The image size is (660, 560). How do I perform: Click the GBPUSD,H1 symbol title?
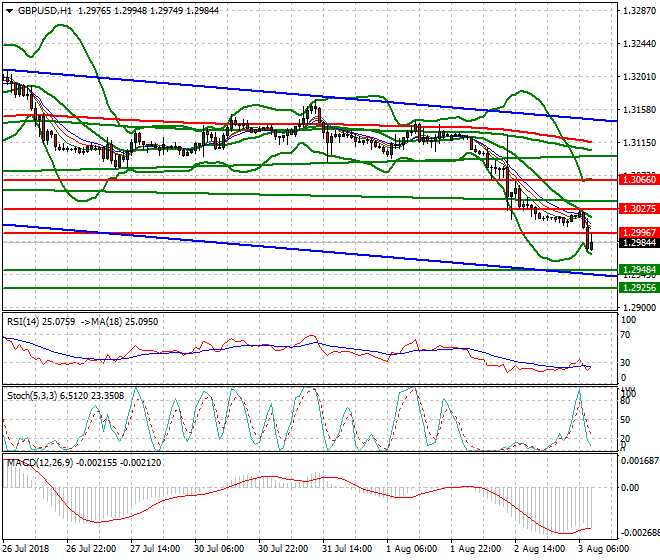click(38, 9)
